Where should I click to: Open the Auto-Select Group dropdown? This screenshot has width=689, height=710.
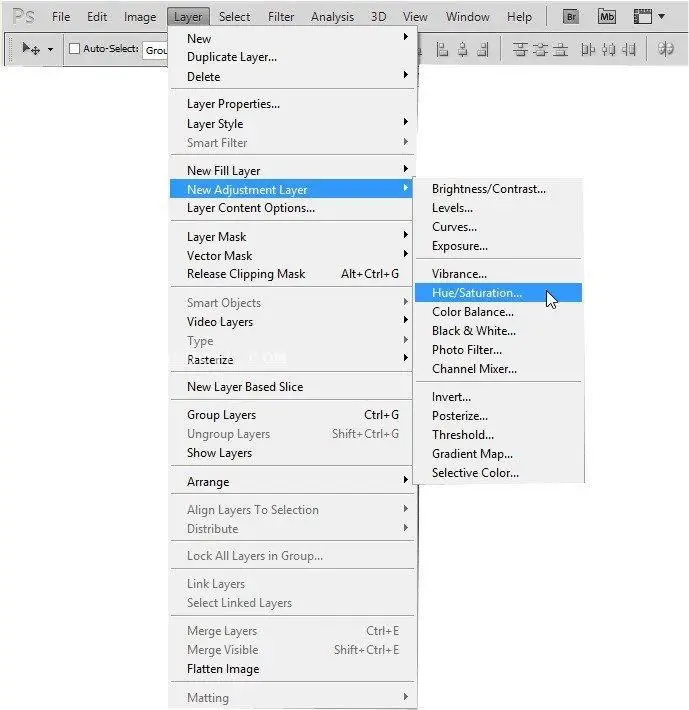tap(155, 50)
